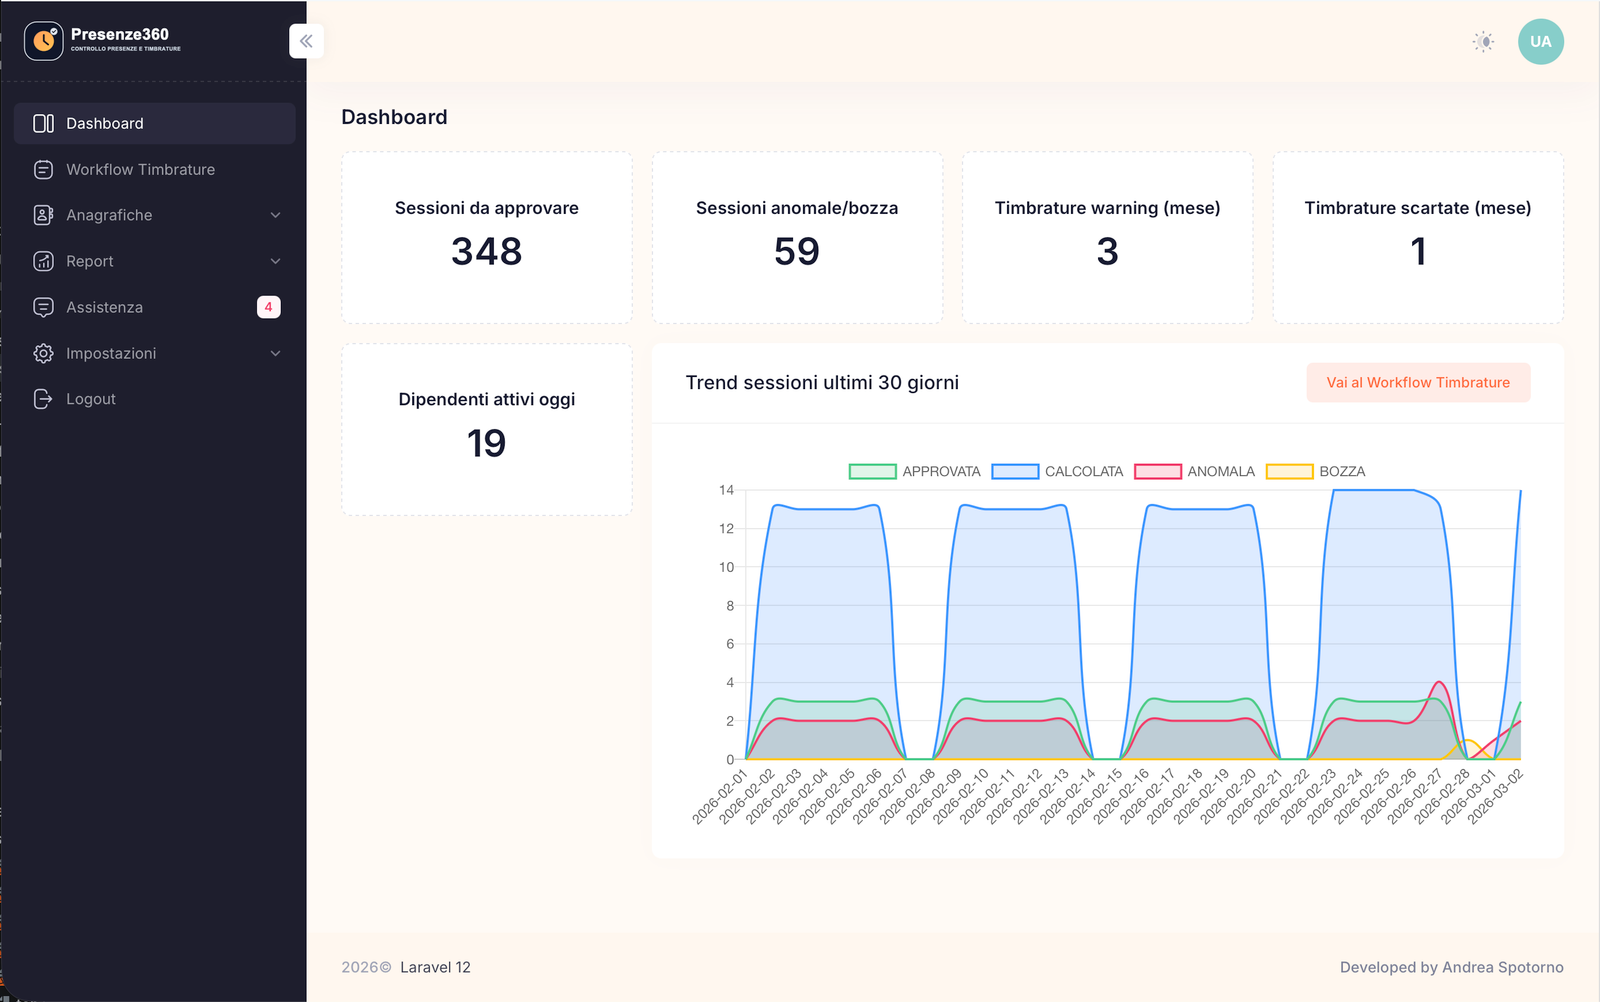Screen dimensions: 1600x1002
Task: Click the Report chart icon
Action: pos(43,261)
